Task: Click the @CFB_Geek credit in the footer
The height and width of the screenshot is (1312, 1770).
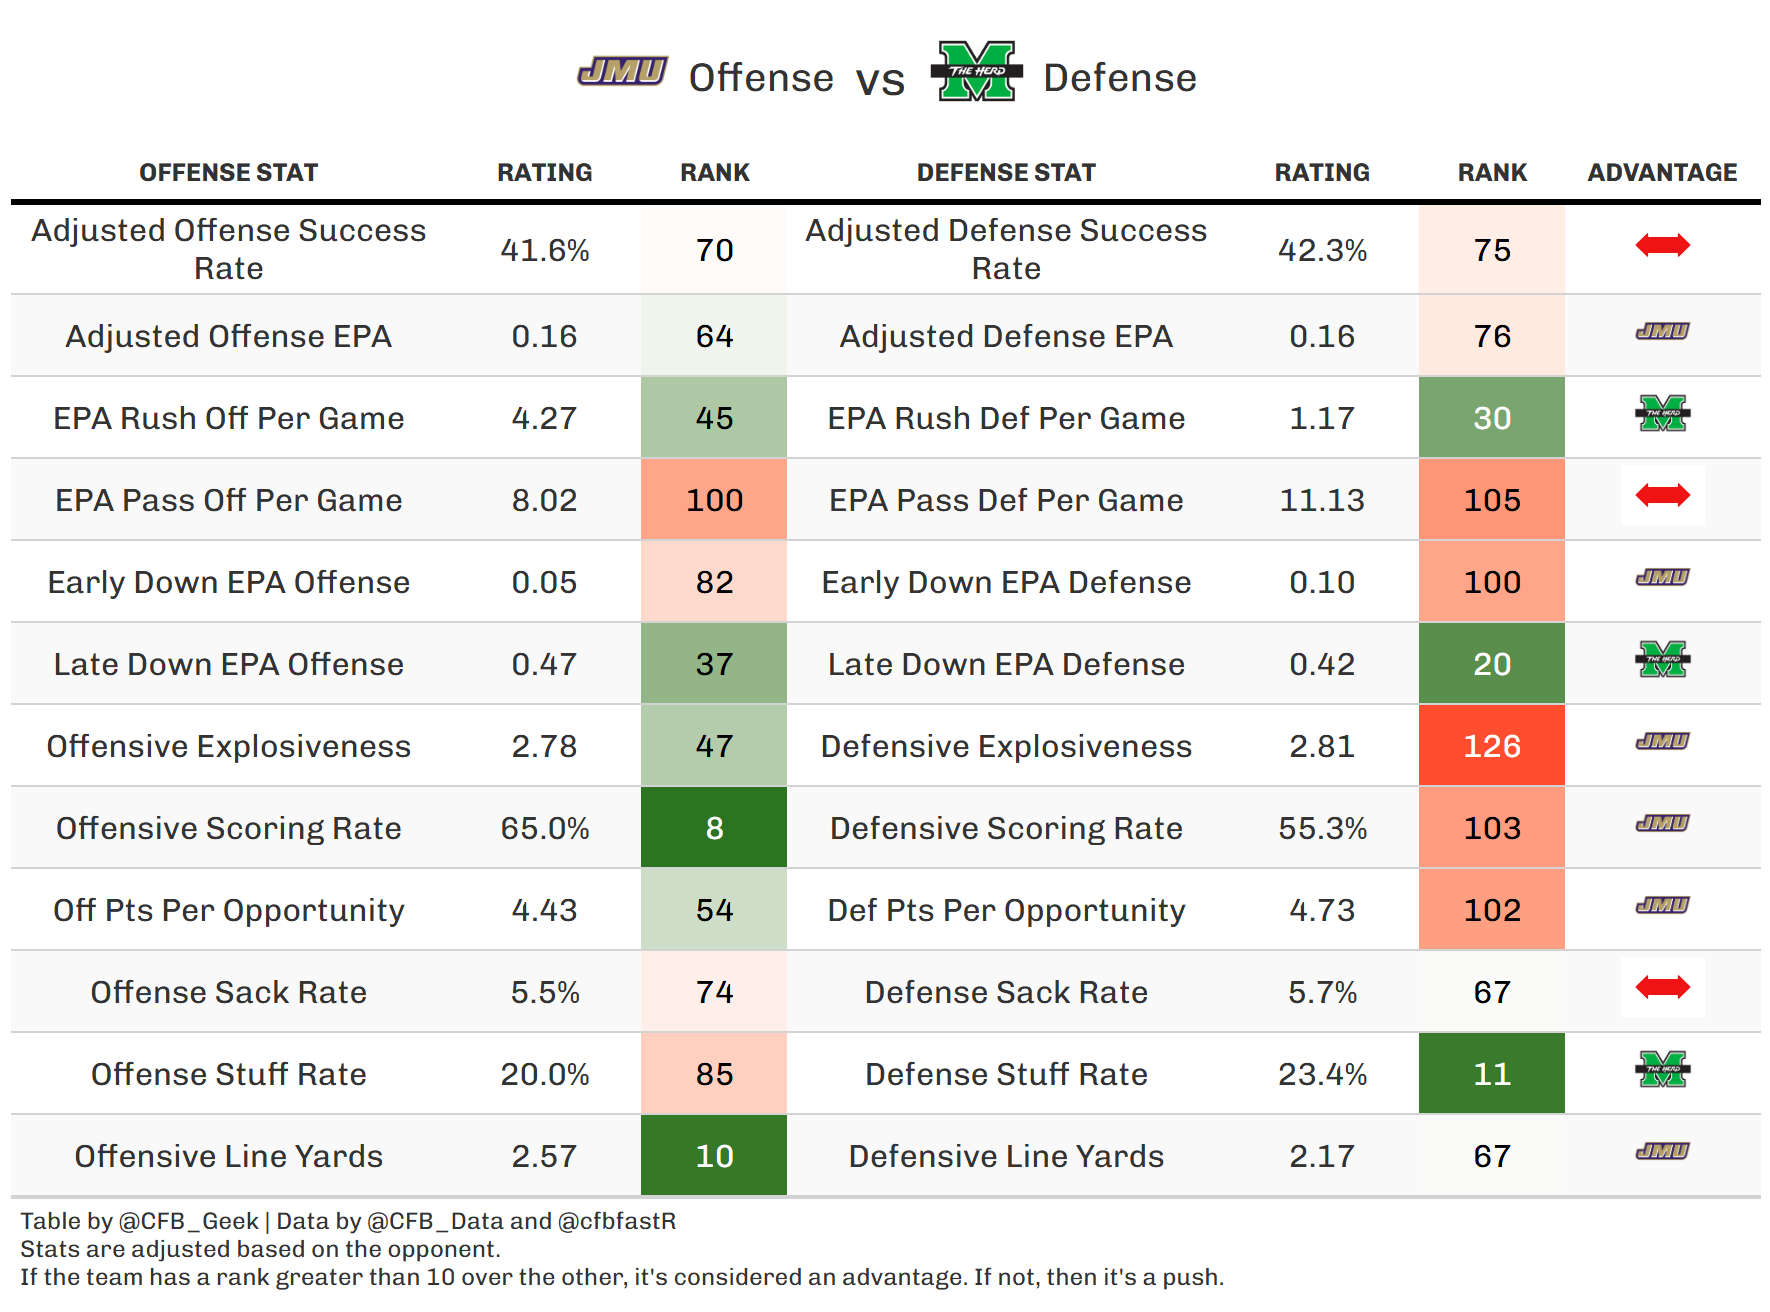Action: tap(188, 1221)
